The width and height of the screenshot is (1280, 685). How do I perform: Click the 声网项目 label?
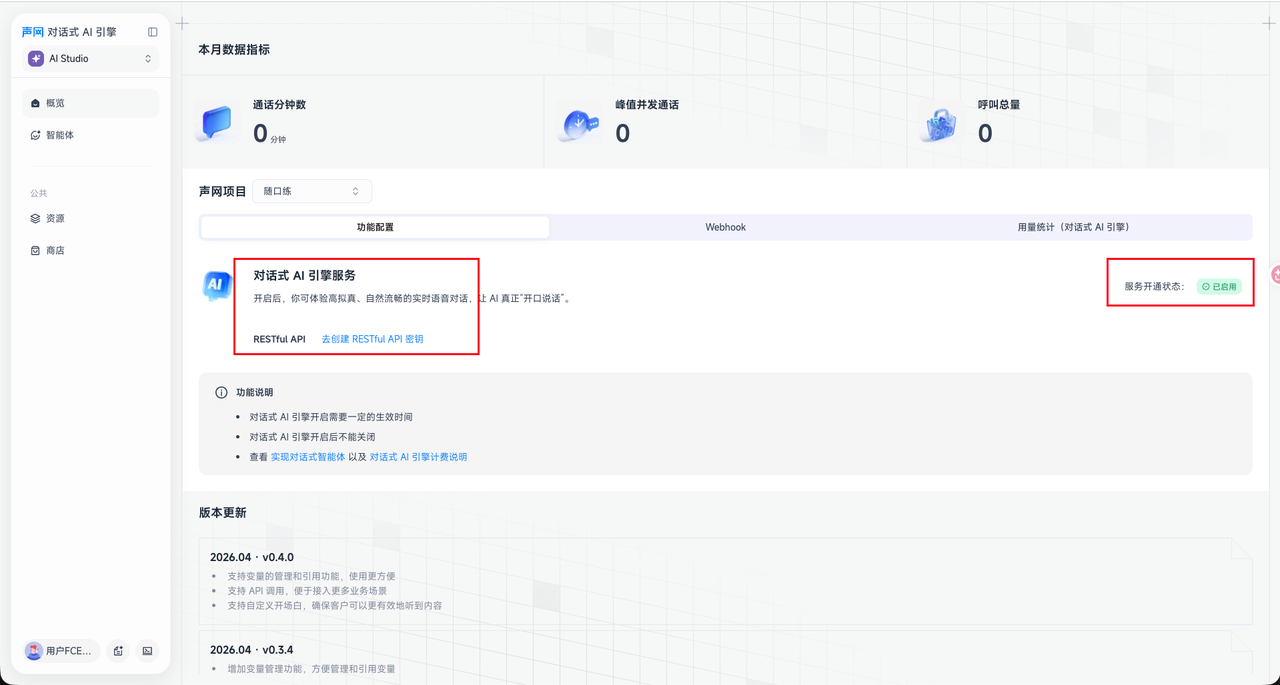pos(222,191)
